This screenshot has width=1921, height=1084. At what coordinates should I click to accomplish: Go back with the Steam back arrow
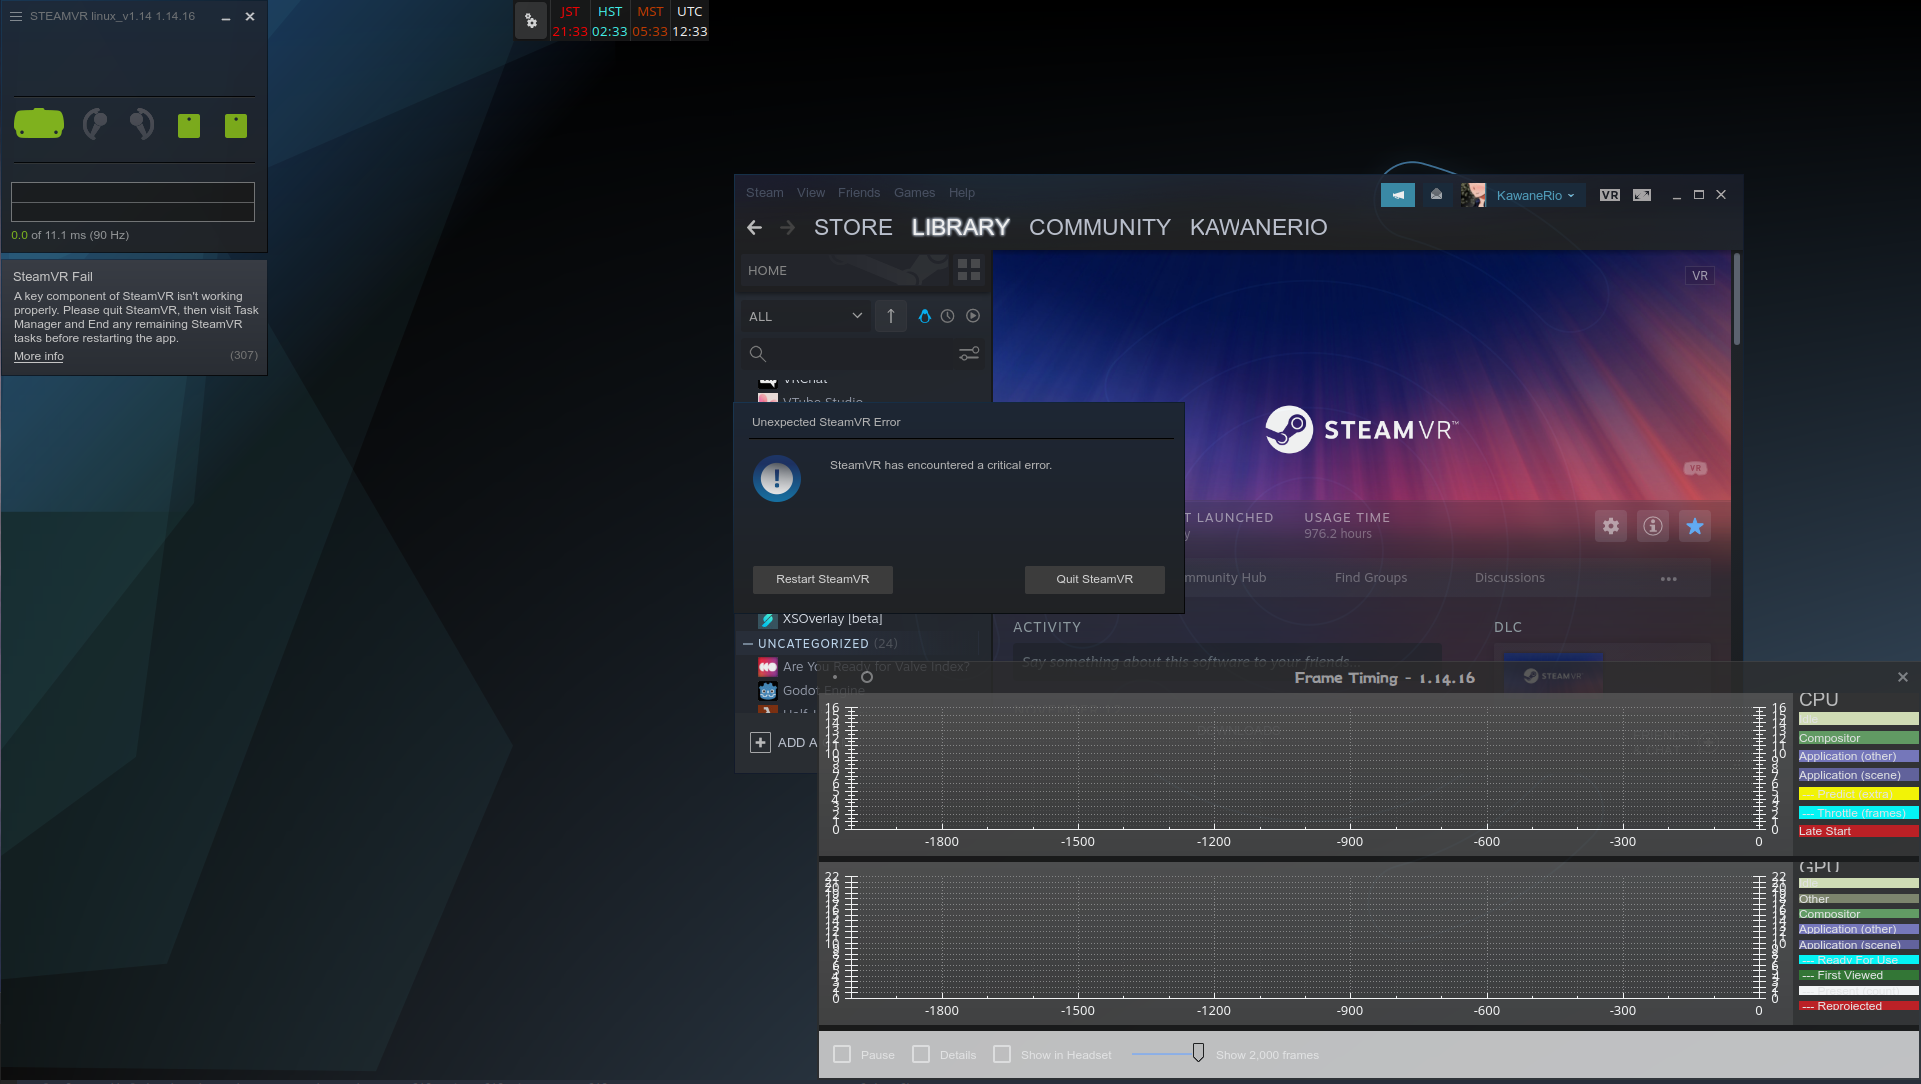point(755,228)
